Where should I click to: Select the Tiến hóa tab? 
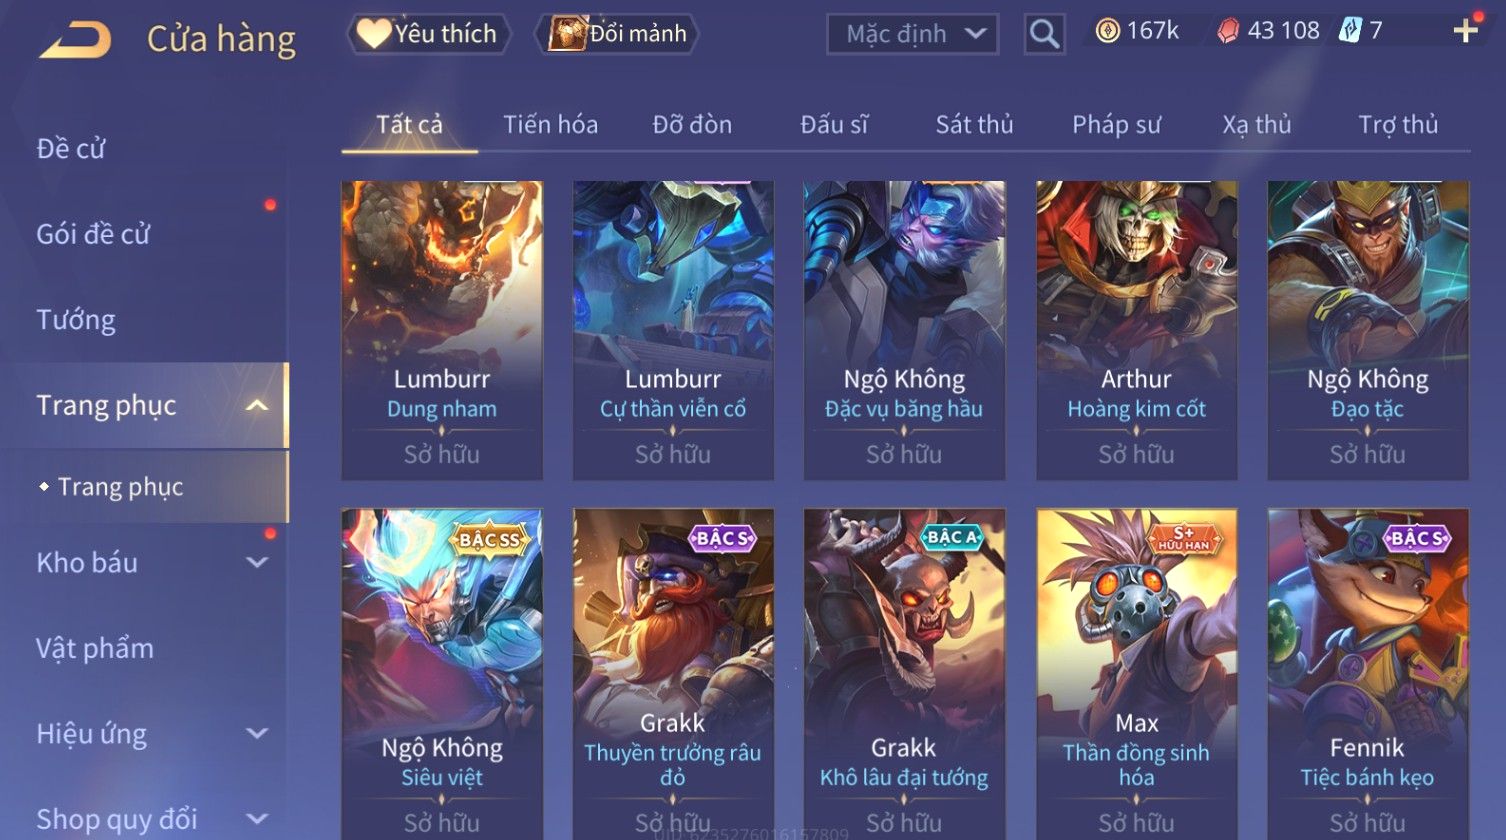point(550,124)
